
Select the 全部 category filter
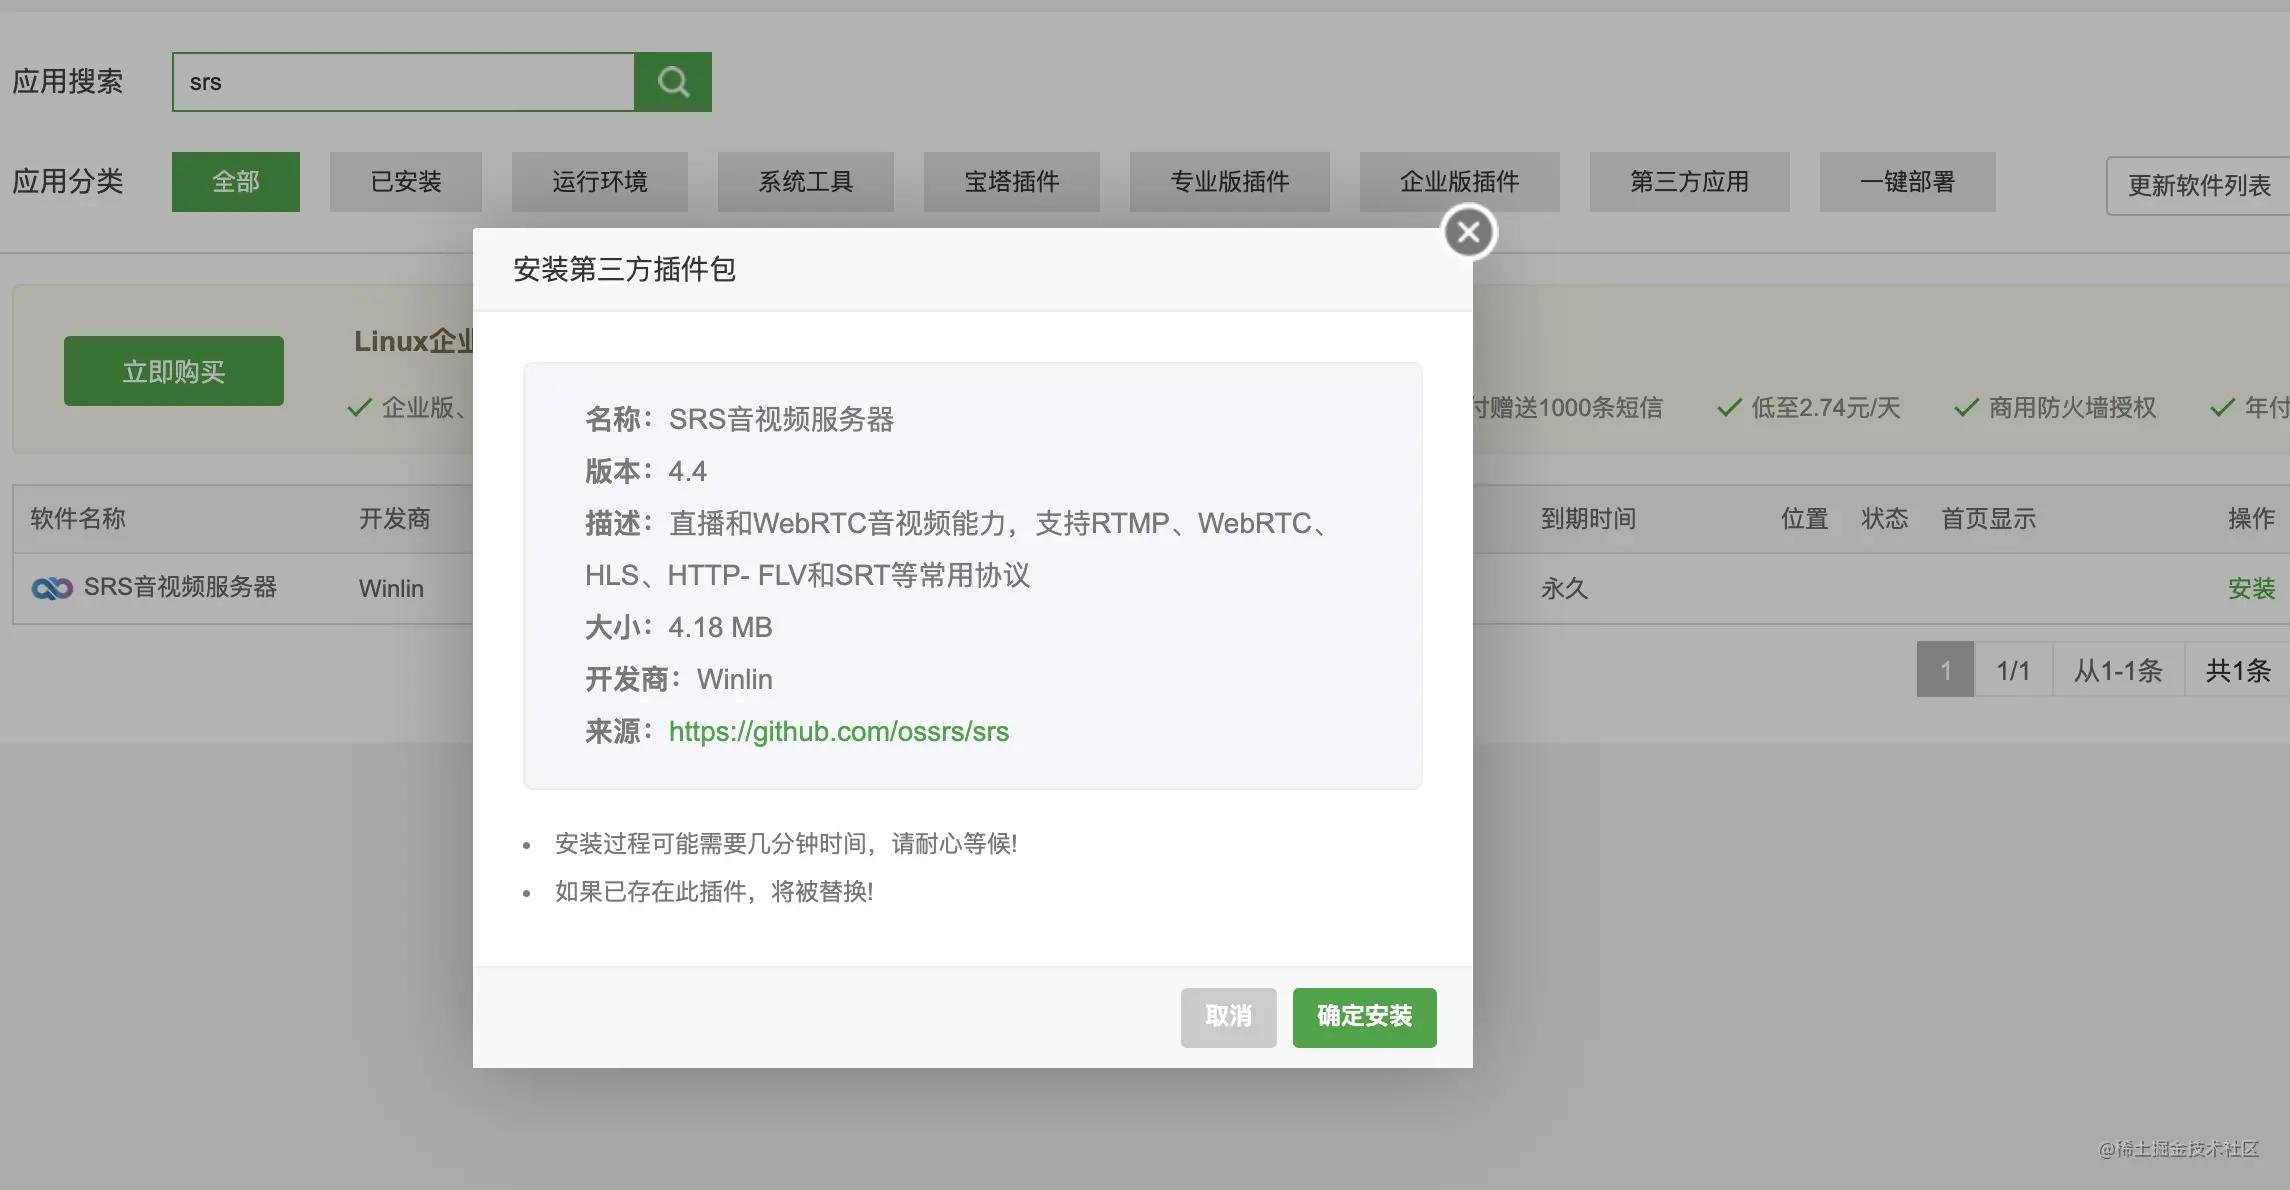point(235,181)
